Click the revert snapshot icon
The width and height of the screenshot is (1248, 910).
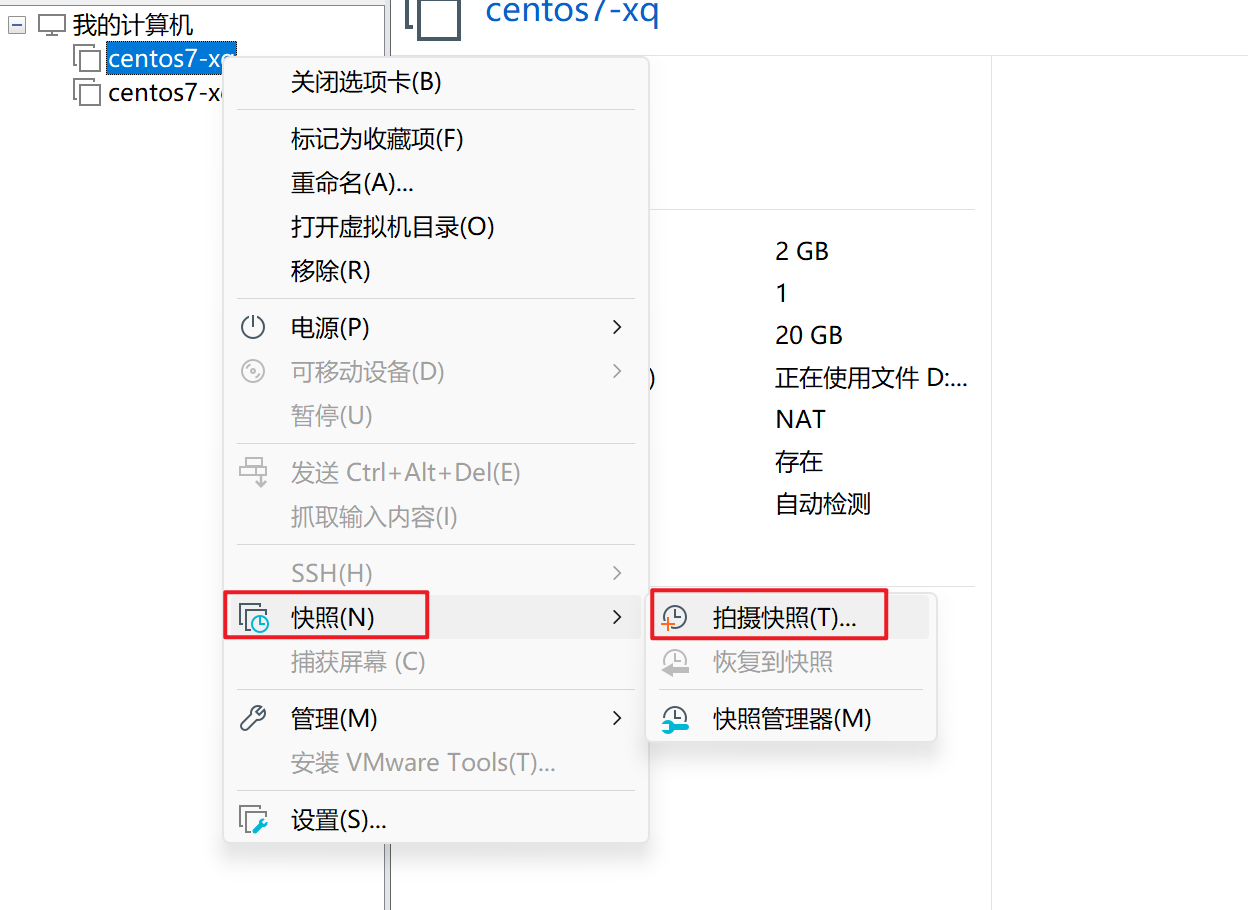click(675, 662)
